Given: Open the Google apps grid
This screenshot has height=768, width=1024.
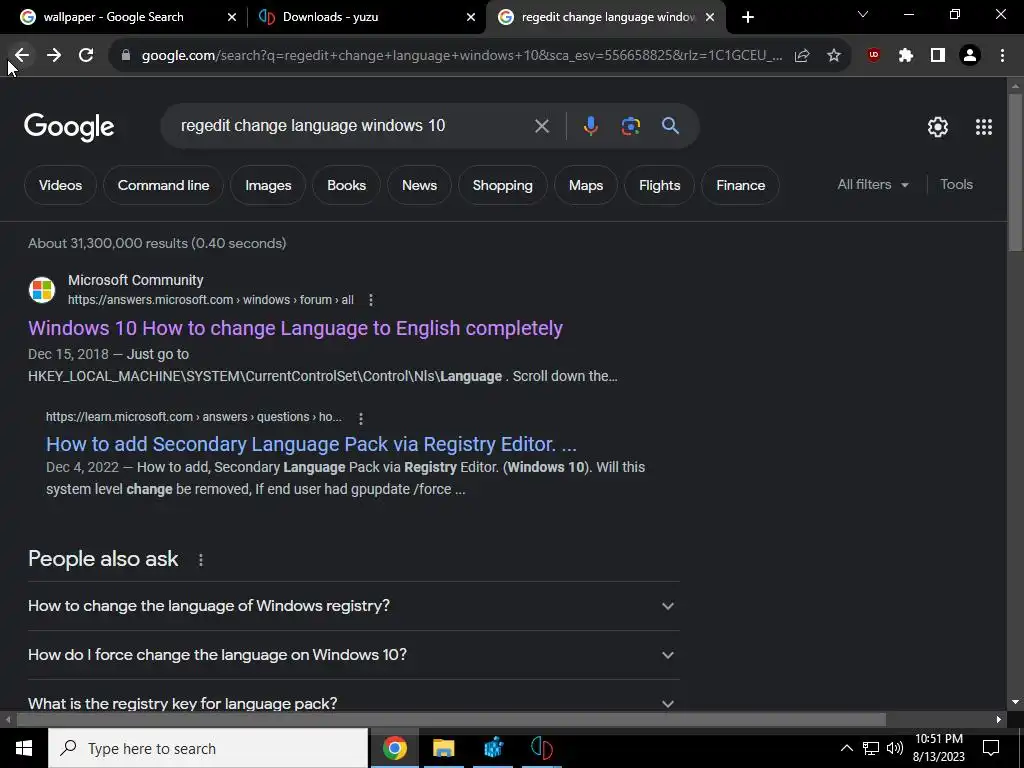Looking at the screenshot, I should [x=984, y=127].
